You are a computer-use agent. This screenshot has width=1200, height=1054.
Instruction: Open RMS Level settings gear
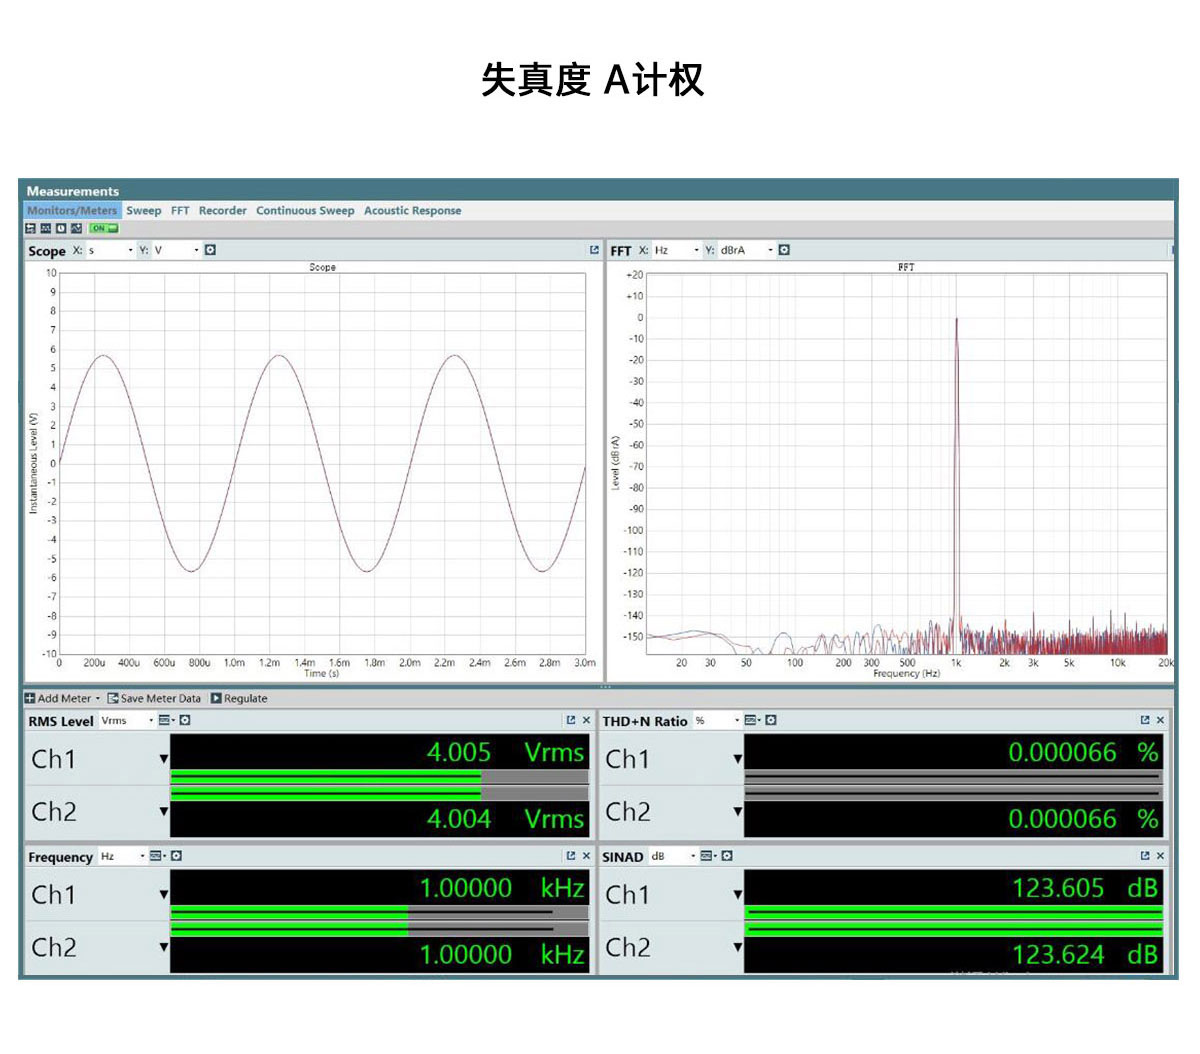coord(185,720)
